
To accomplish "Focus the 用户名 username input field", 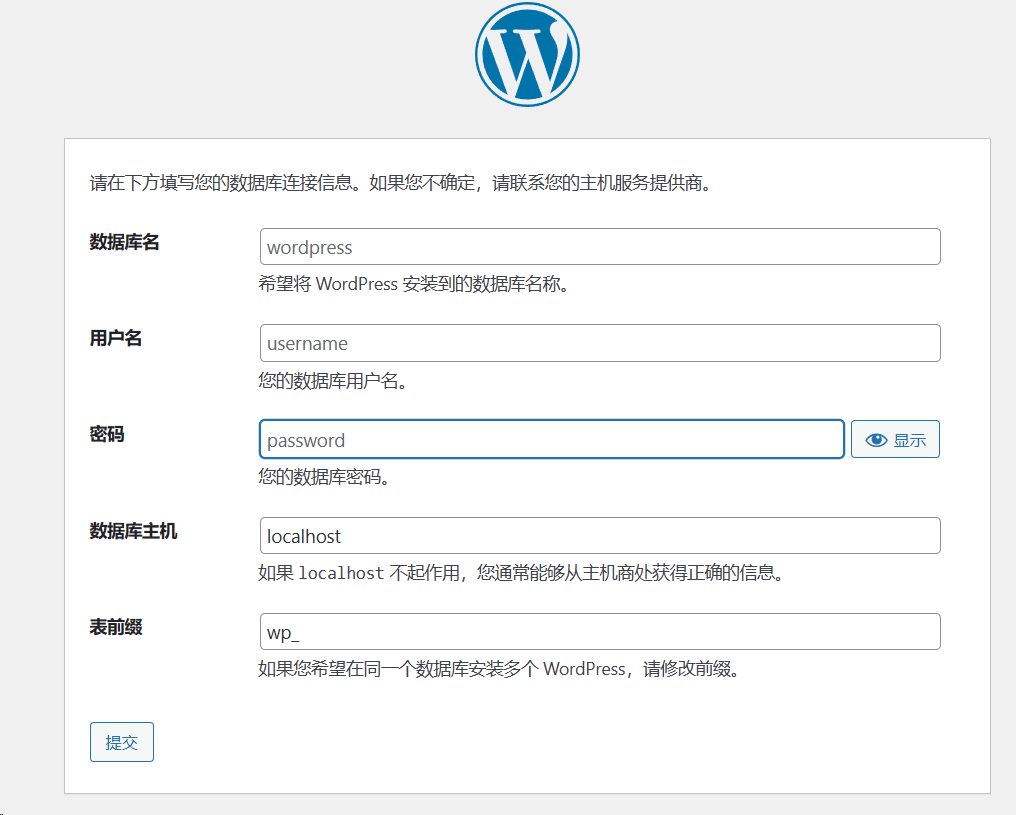I will pos(600,343).
